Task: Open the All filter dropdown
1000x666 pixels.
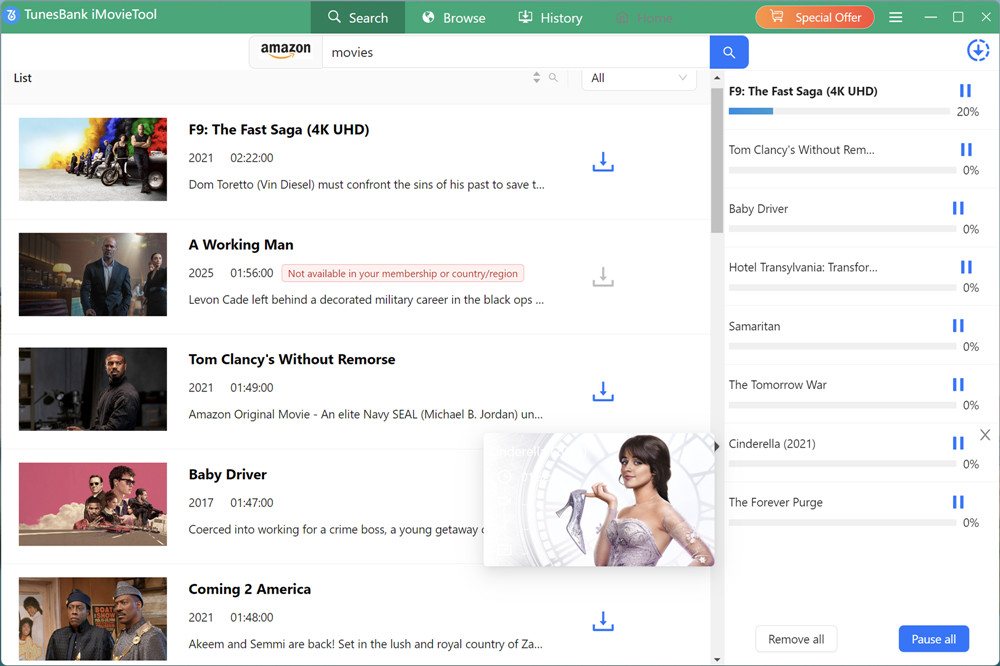Action: (x=638, y=78)
